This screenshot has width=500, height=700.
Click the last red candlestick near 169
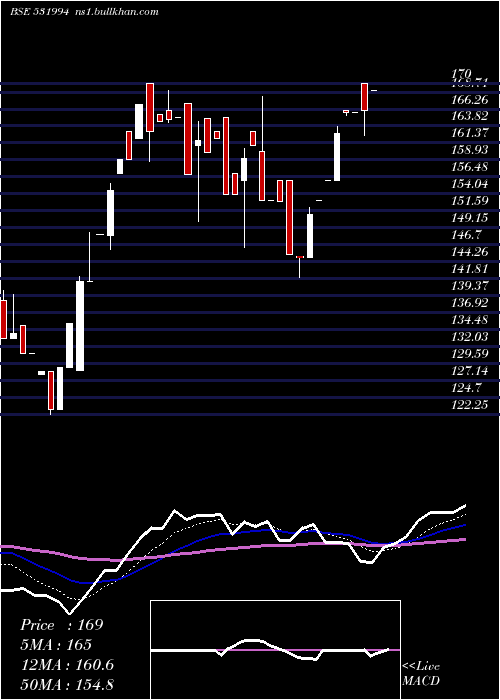tap(365, 97)
